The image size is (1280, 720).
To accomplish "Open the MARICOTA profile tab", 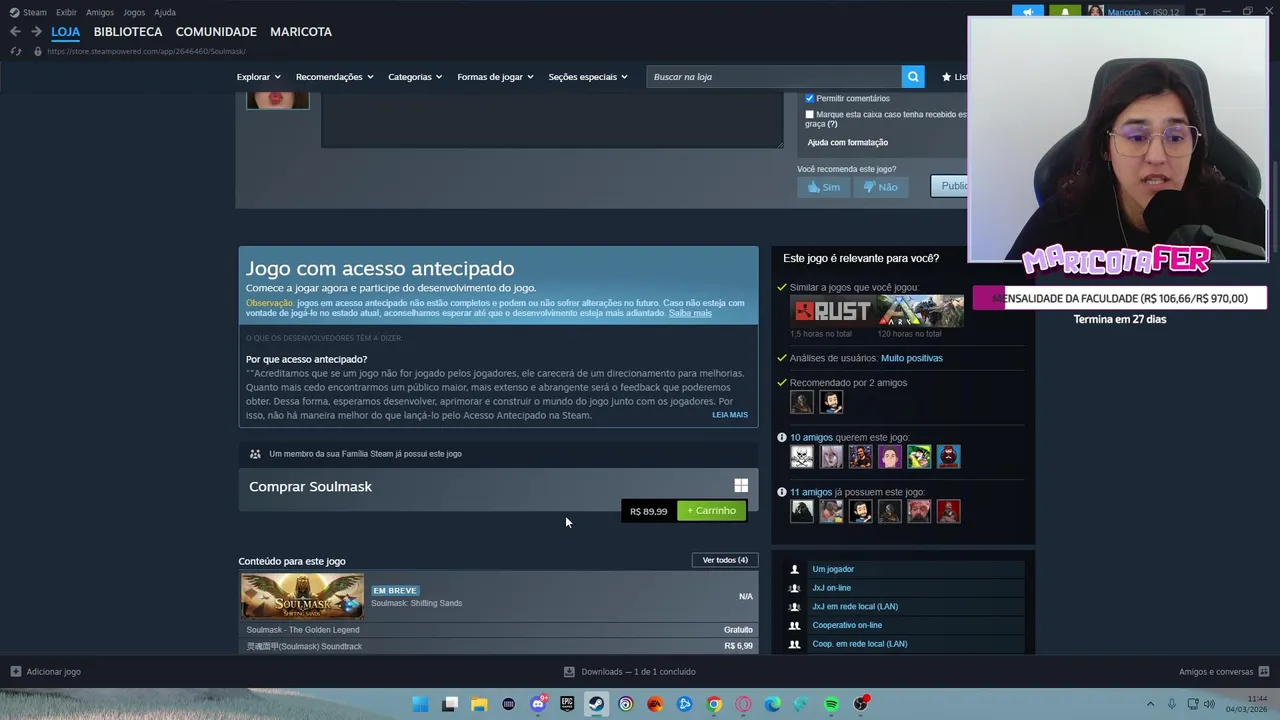I will coord(301,32).
